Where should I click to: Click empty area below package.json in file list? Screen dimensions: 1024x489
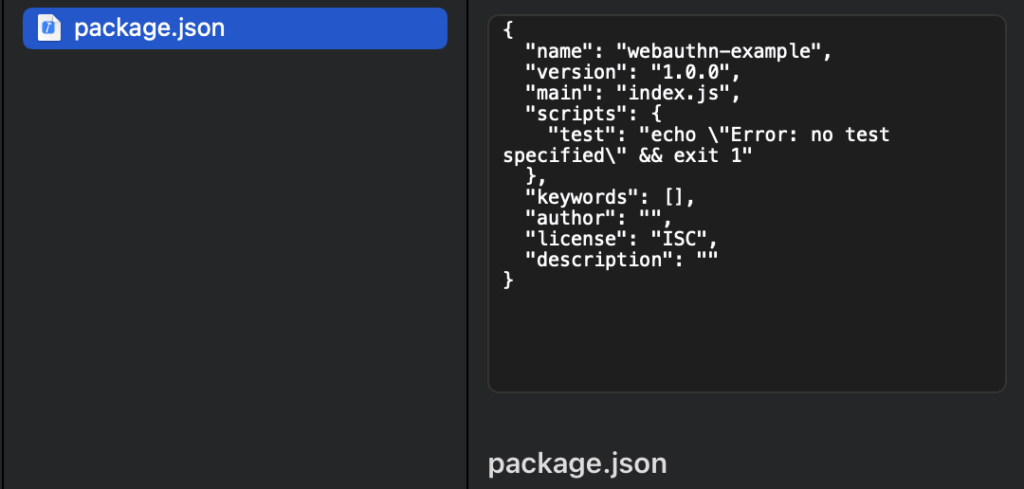pos(235,250)
